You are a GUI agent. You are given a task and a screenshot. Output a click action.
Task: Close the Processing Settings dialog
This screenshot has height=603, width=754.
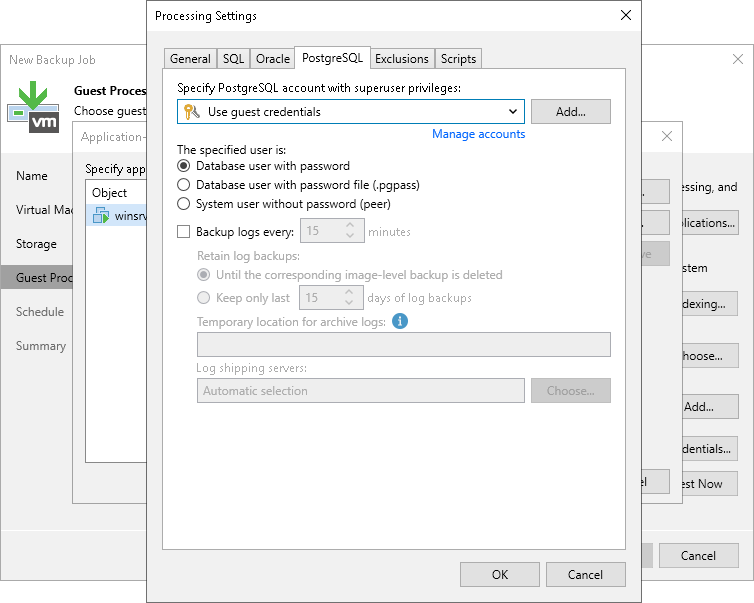pos(626,15)
